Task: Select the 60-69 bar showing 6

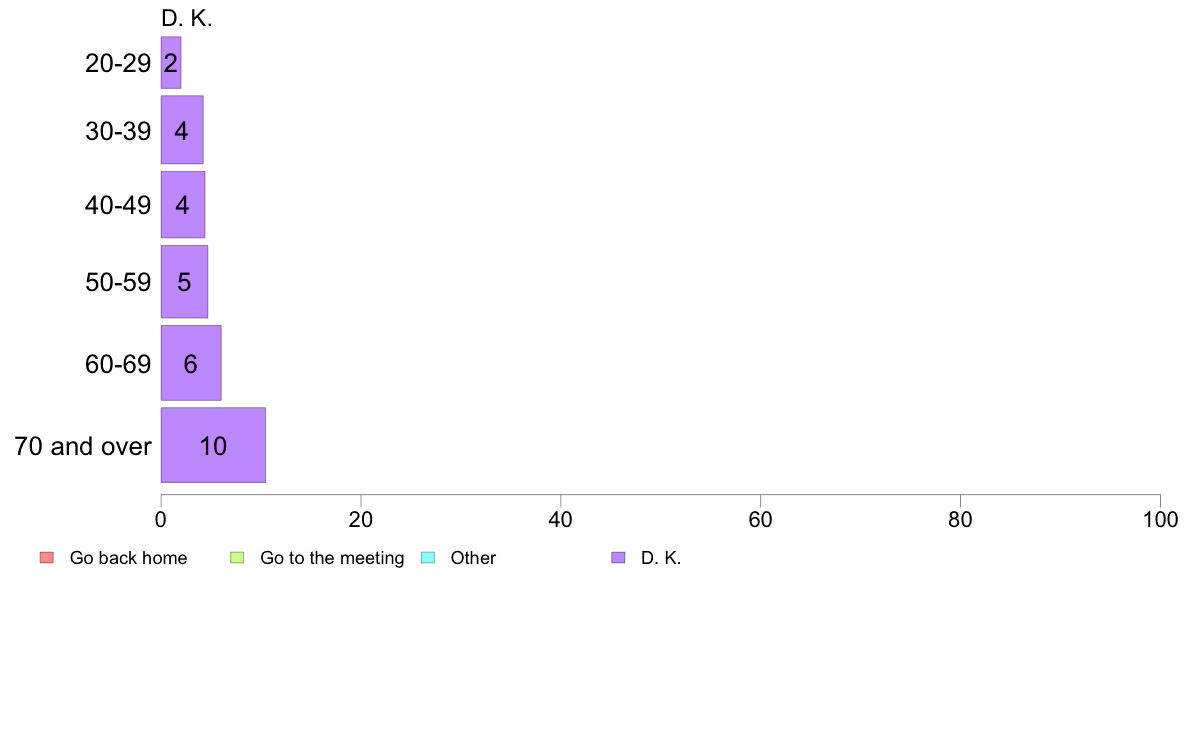Action: coord(191,363)
